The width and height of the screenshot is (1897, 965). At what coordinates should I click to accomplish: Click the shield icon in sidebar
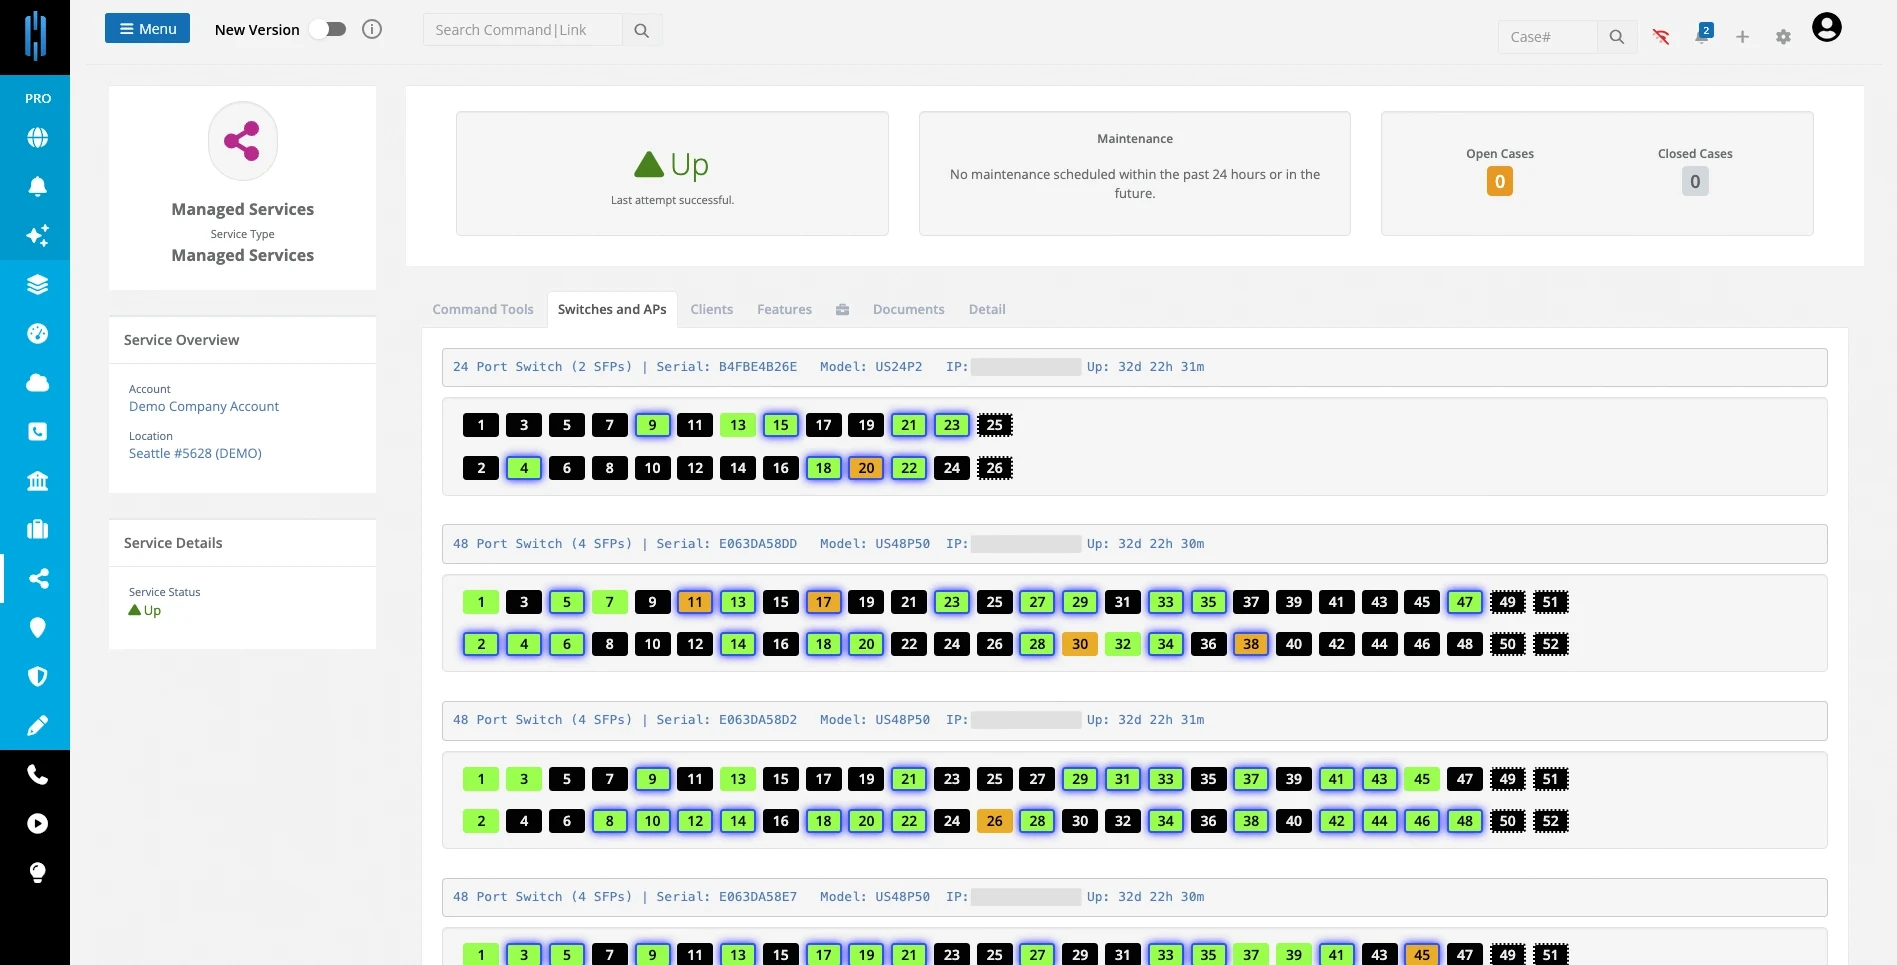coord(37,677)
